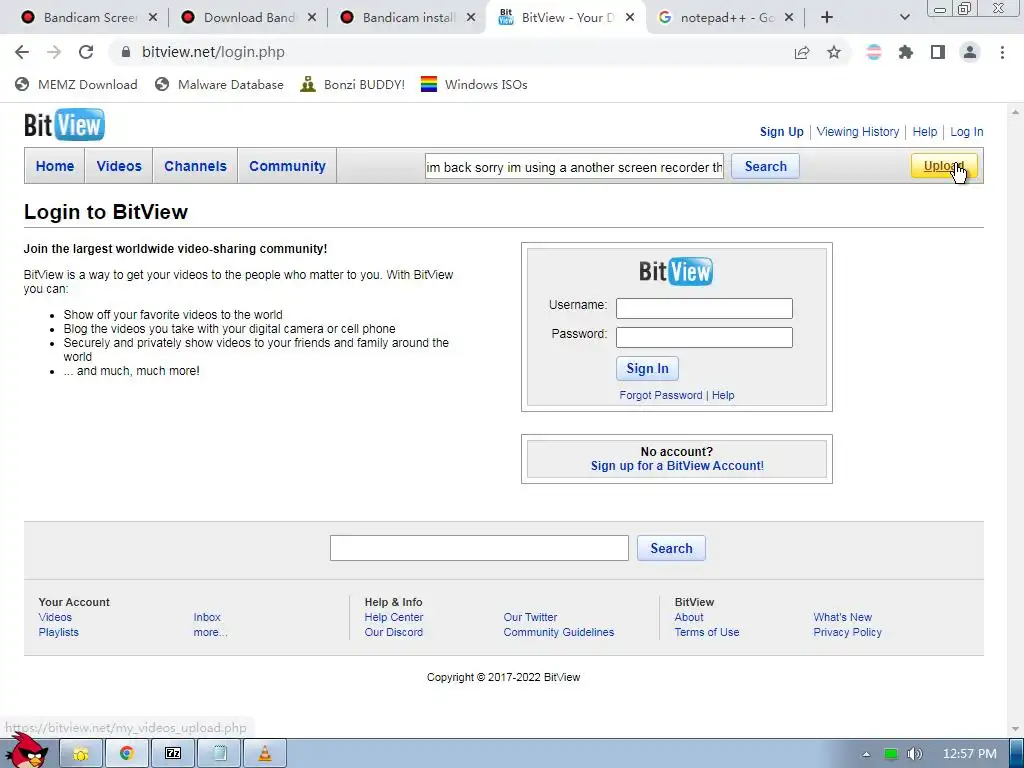Open the Notepad taskbar icon
Image resolution: width=1024 pixels, height=768 pixels.
point(219,754)
